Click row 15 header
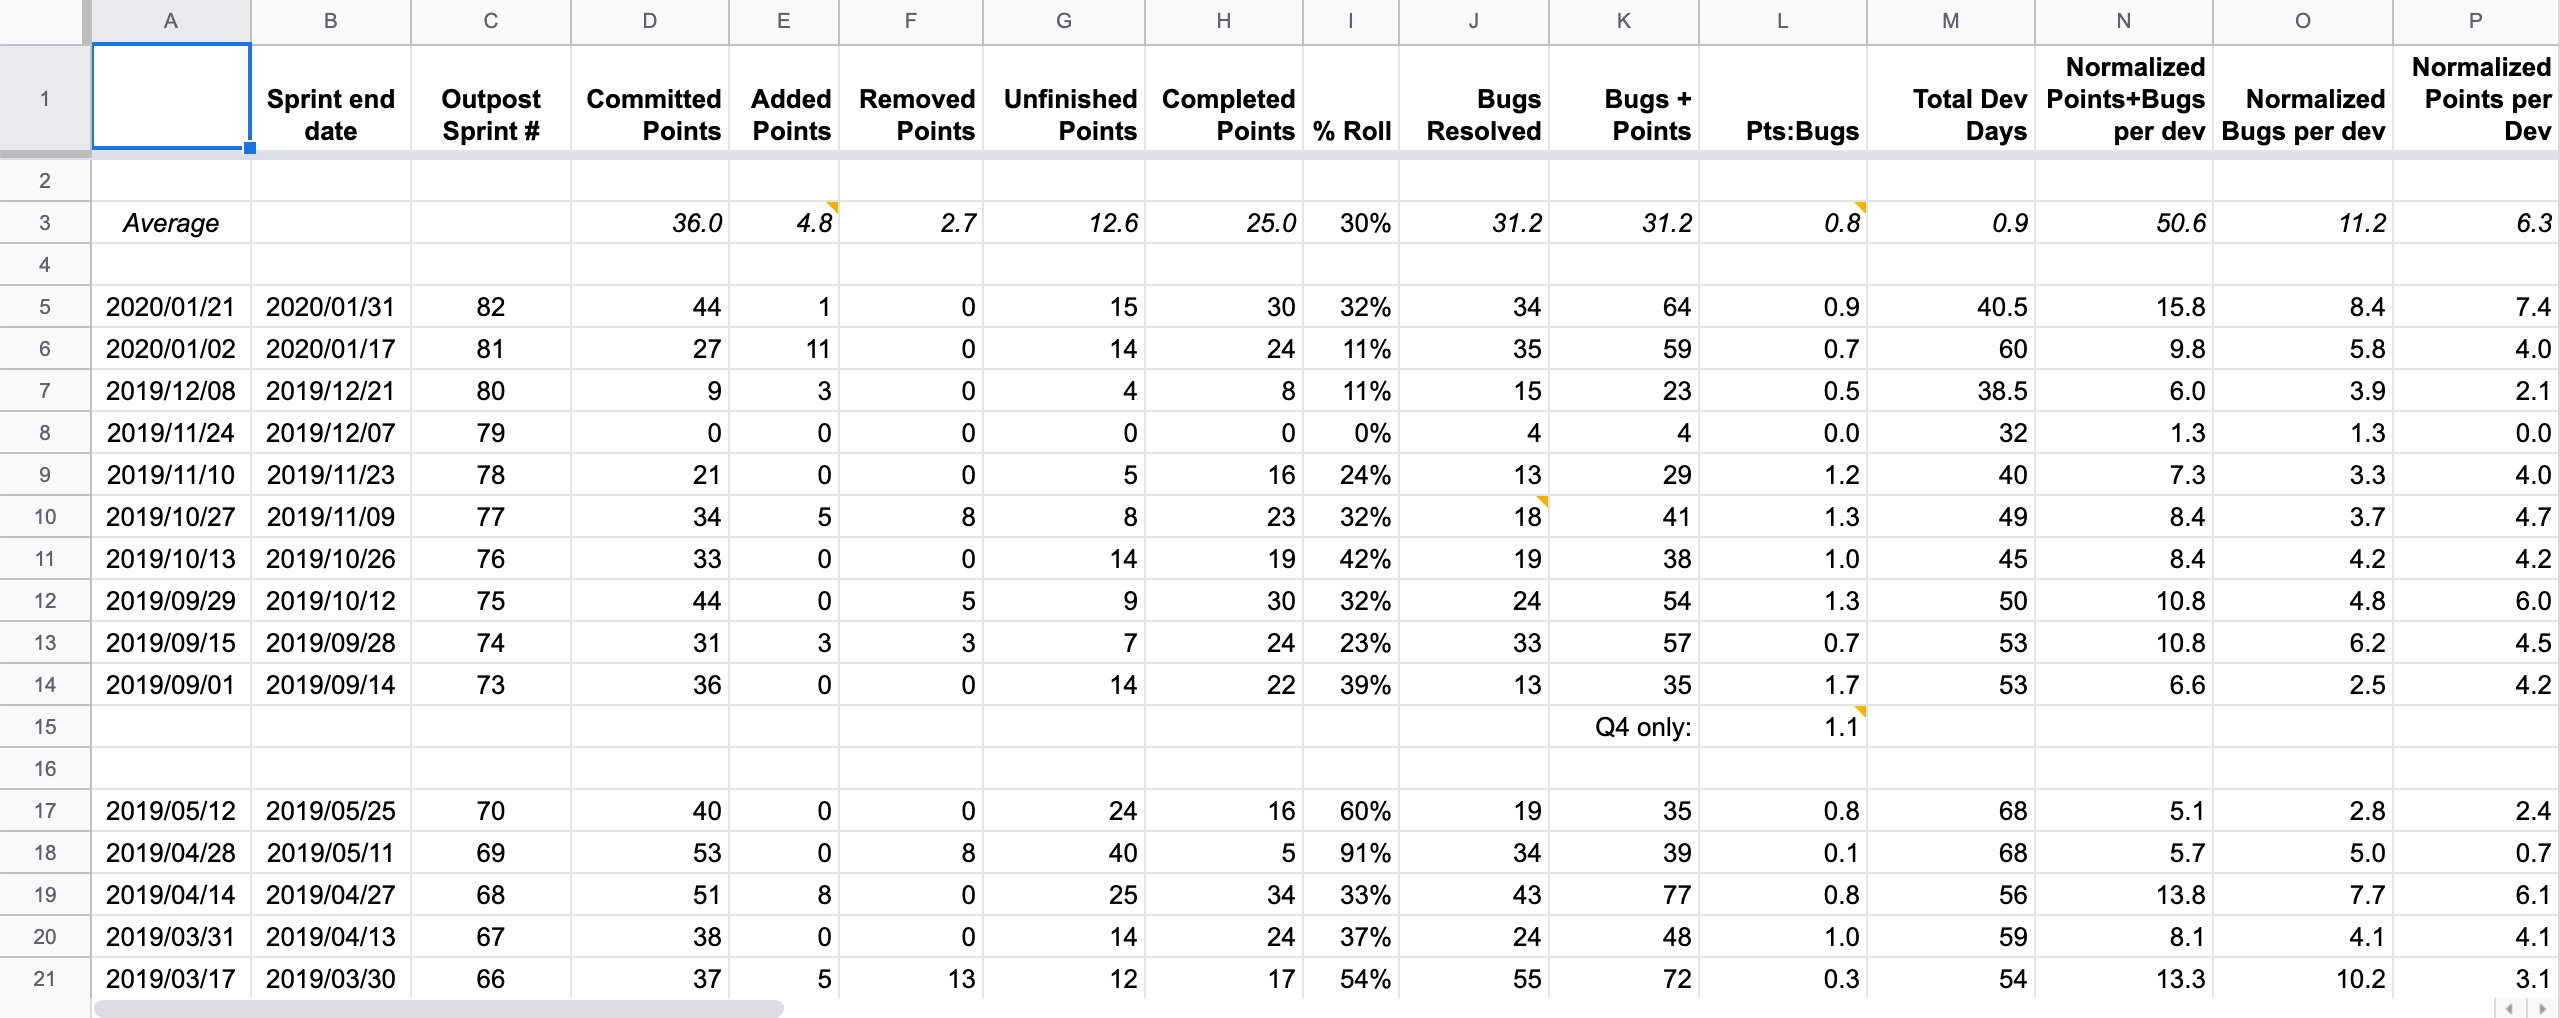The height and width of the screenshot is (1018, 2560). point(45,727)
